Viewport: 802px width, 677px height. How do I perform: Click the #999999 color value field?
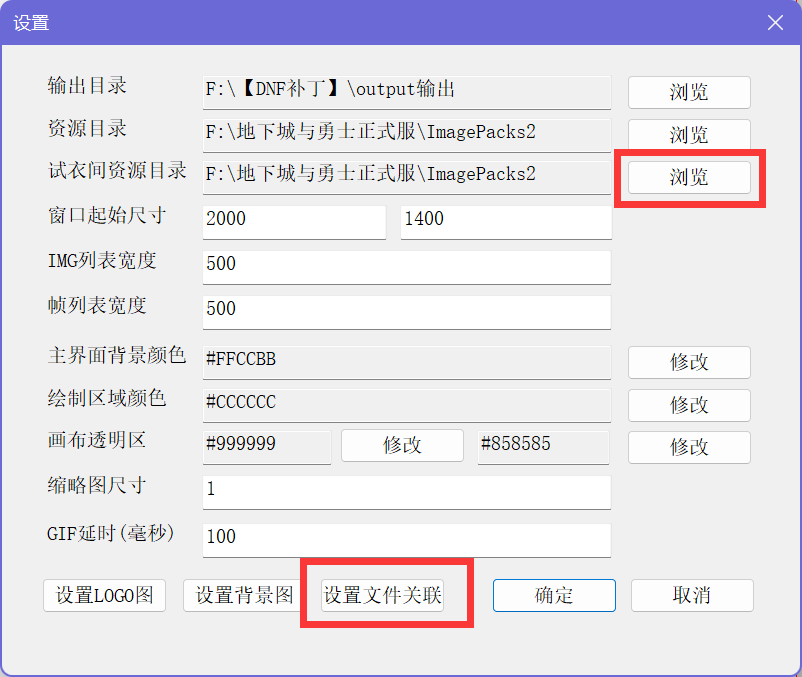coord(267,447)
